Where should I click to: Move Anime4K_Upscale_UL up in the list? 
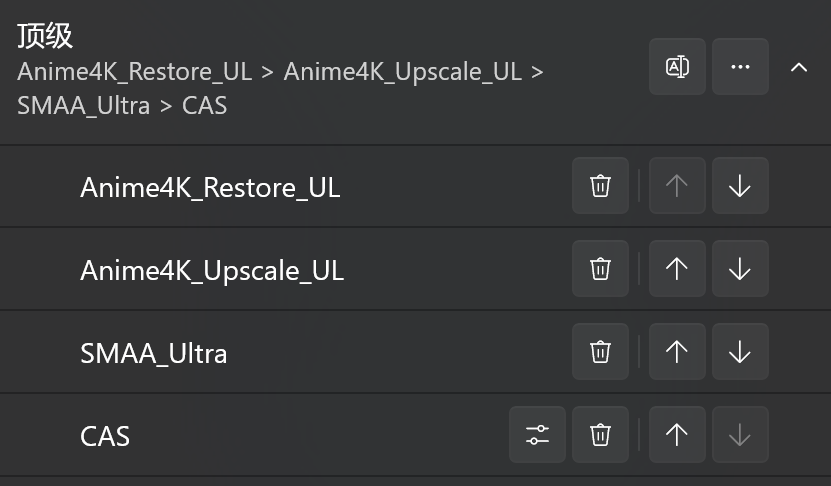(x=677, y=269)
